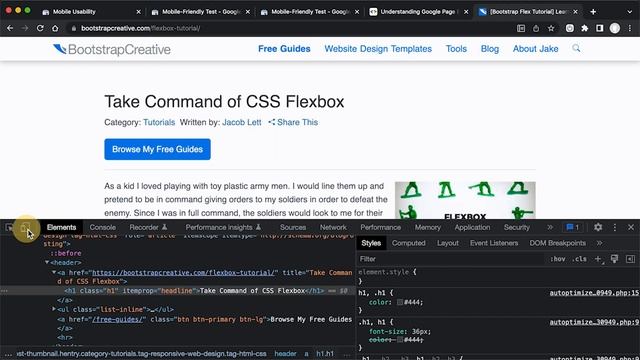Open the #444 color swatch in h1, .h1 rule

tap(400, 302)
